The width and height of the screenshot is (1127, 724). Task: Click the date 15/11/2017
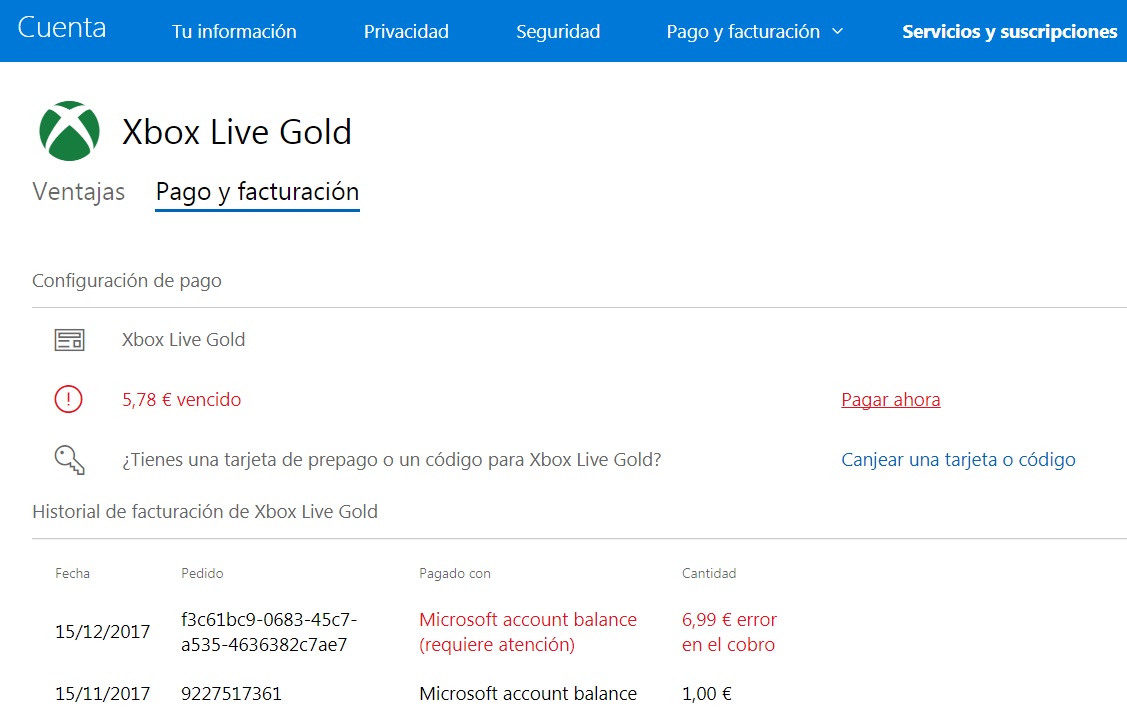[103, 694]
